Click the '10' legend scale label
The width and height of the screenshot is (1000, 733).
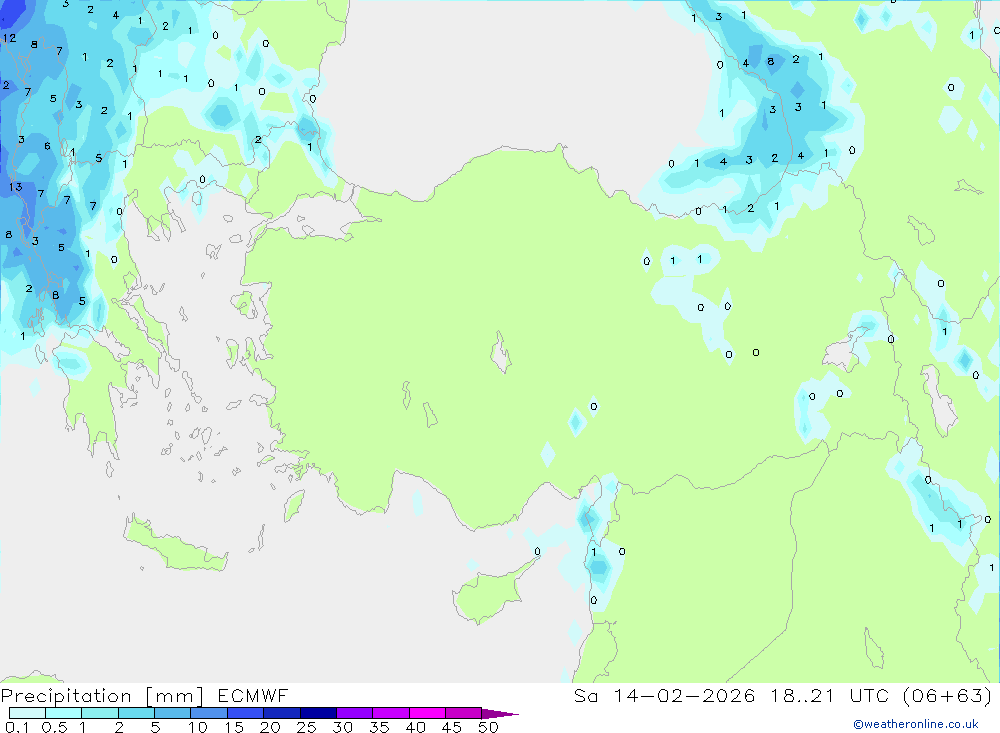[x=198, y=727]
